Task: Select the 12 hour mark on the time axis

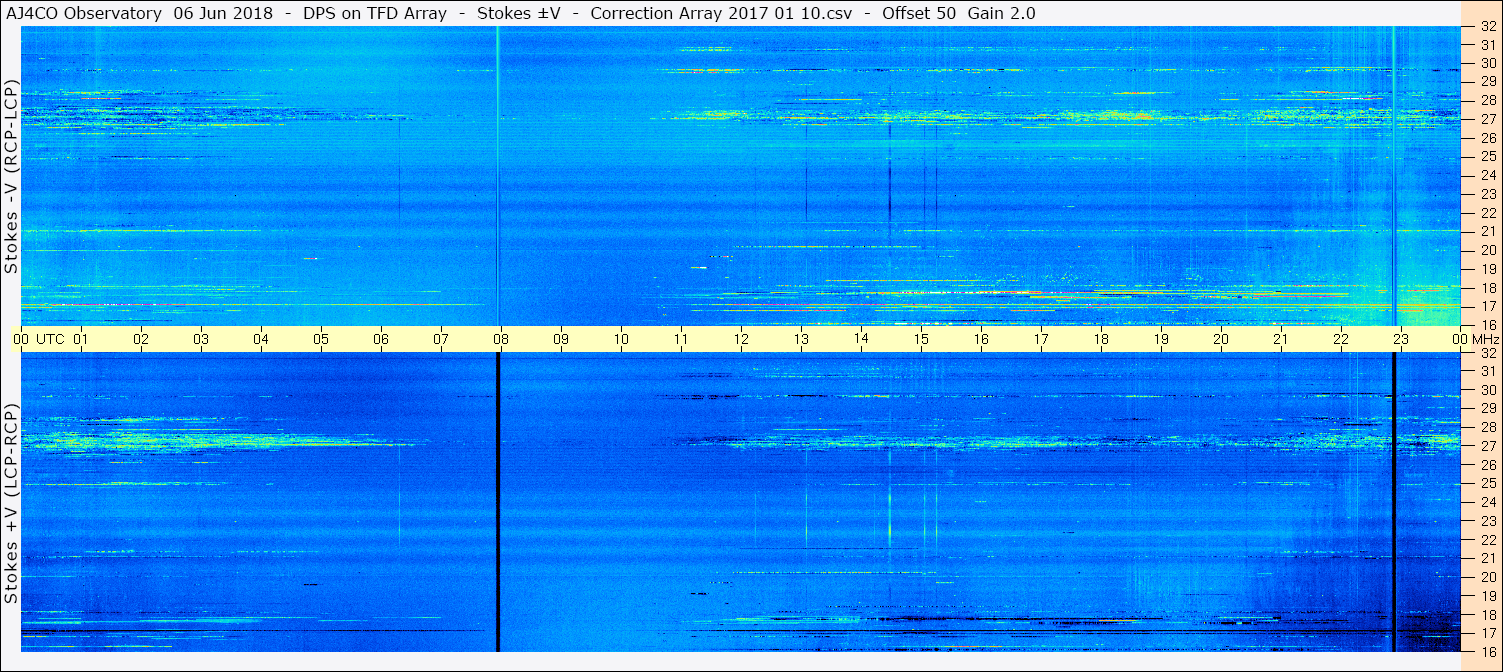Action: pos(741,339)
